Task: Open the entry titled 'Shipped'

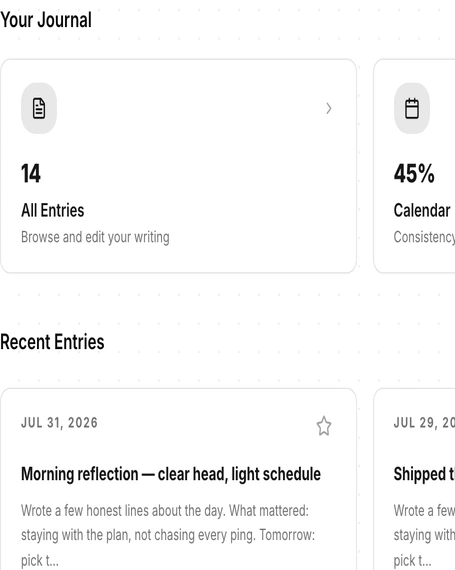Action: point(424,474)
